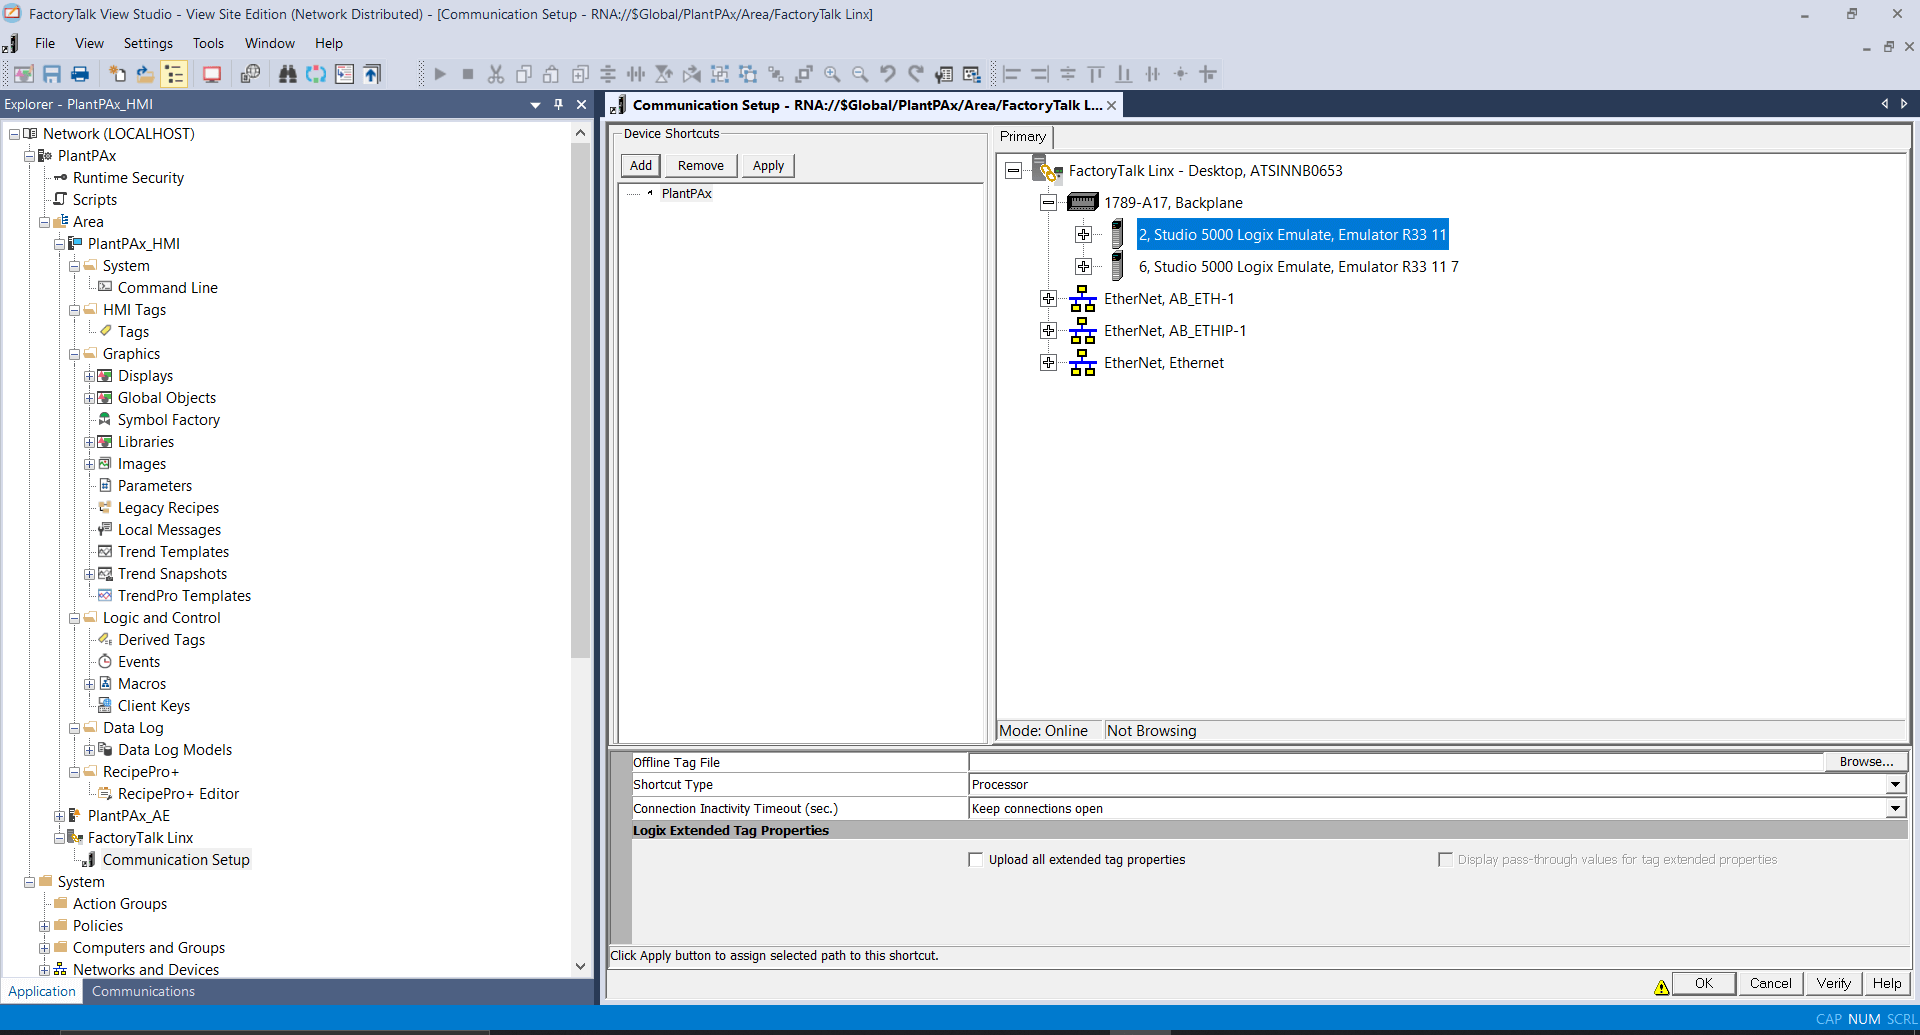Open the Connection Inactivity Timeout dropdown arrow
This screenshot has width=1920, height=1035.
pyautogui.click(x=1895, y=808)
